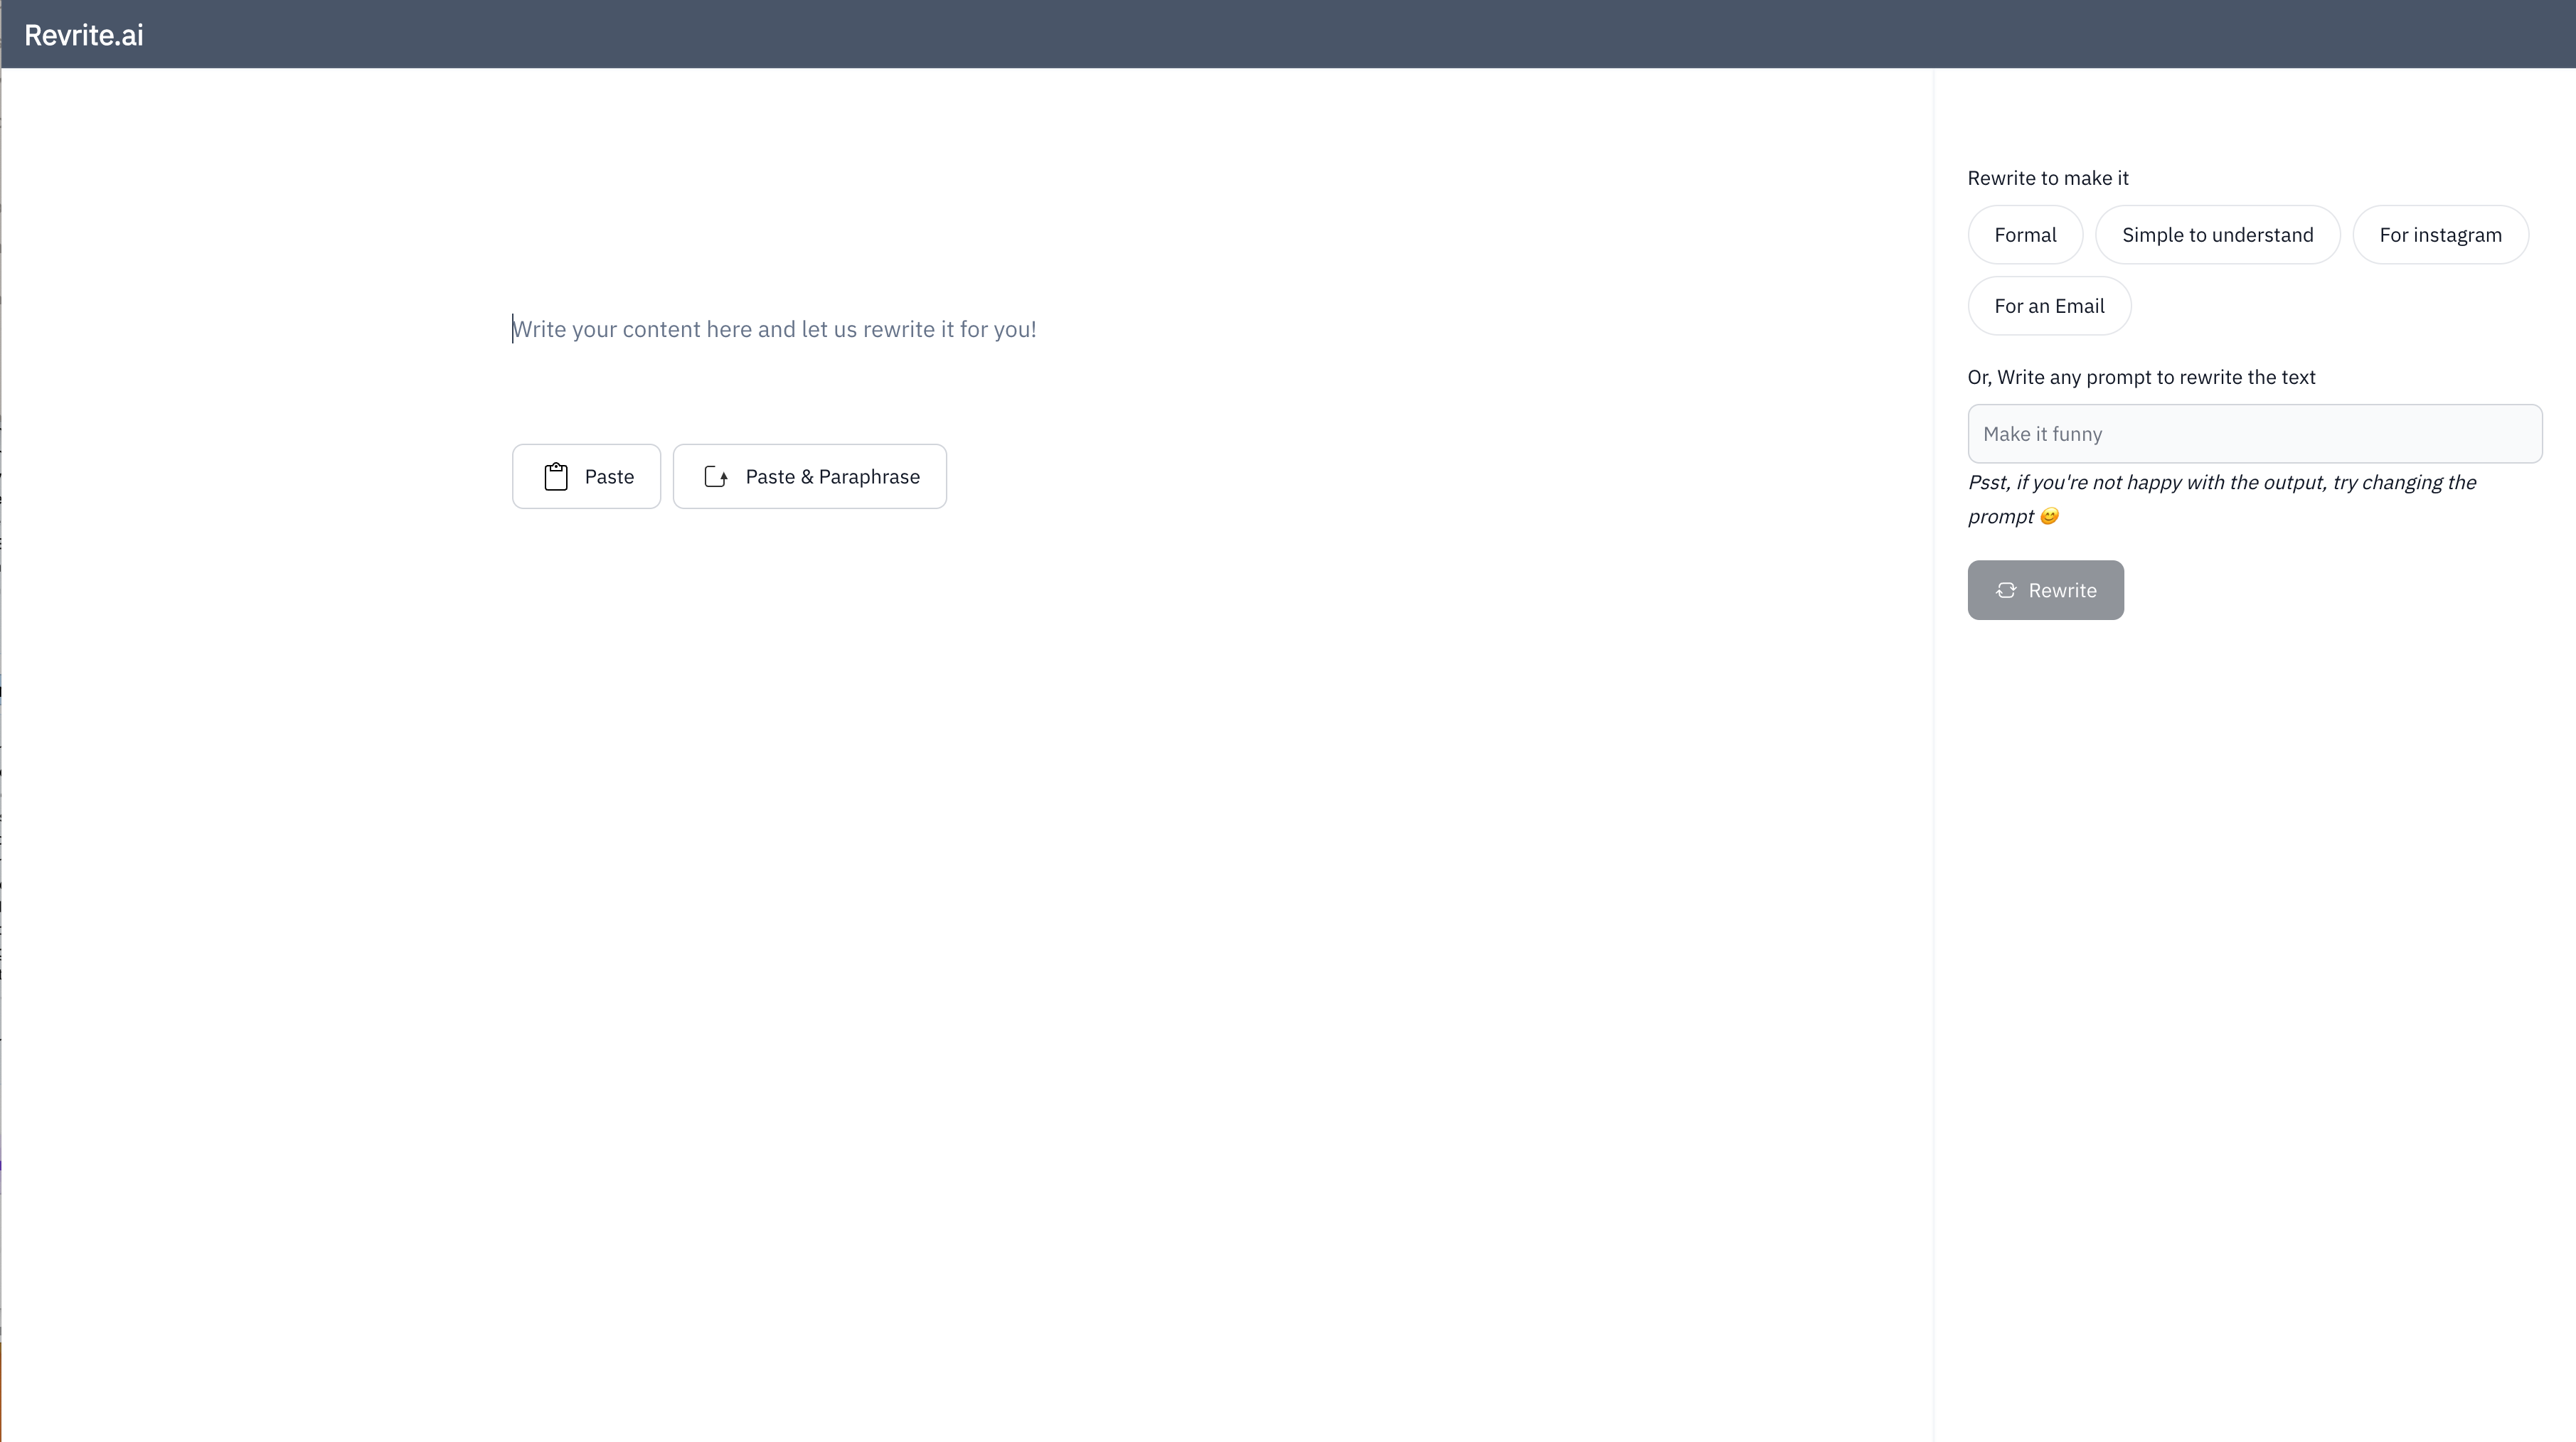Click the Rewrite to make it heading
The height and width of the screenshot is (1442, 2576).
[2047, 178]
